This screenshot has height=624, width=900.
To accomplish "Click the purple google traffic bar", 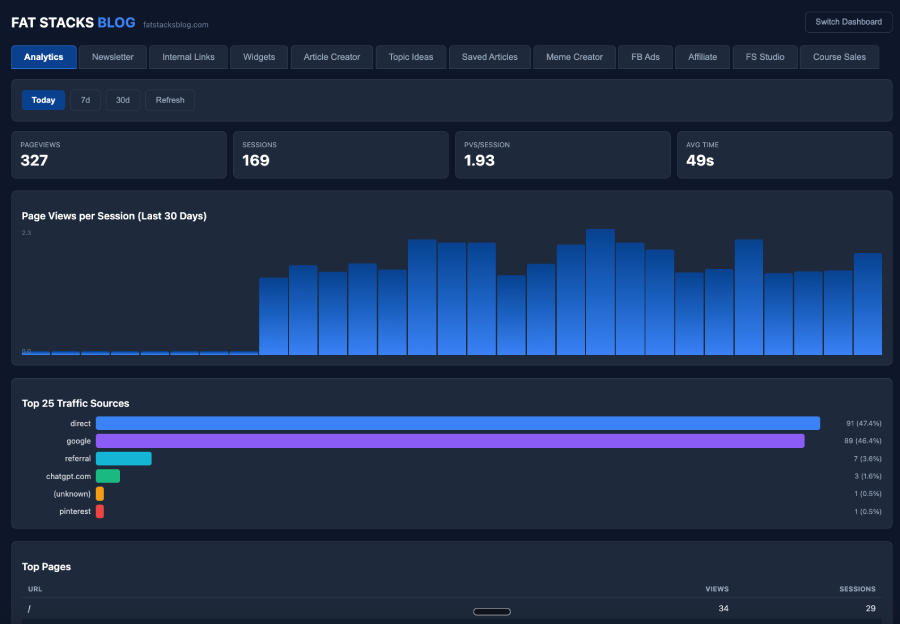I will pos(449,441).
